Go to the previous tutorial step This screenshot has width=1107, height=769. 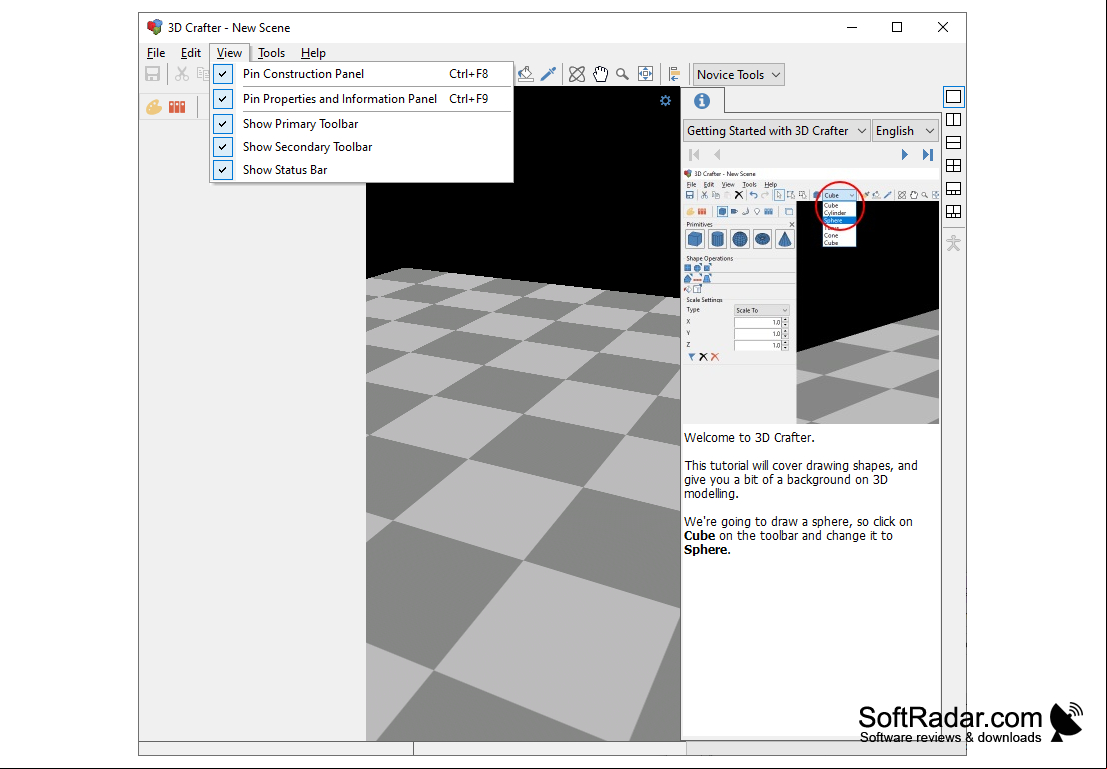tap(717, 155)
